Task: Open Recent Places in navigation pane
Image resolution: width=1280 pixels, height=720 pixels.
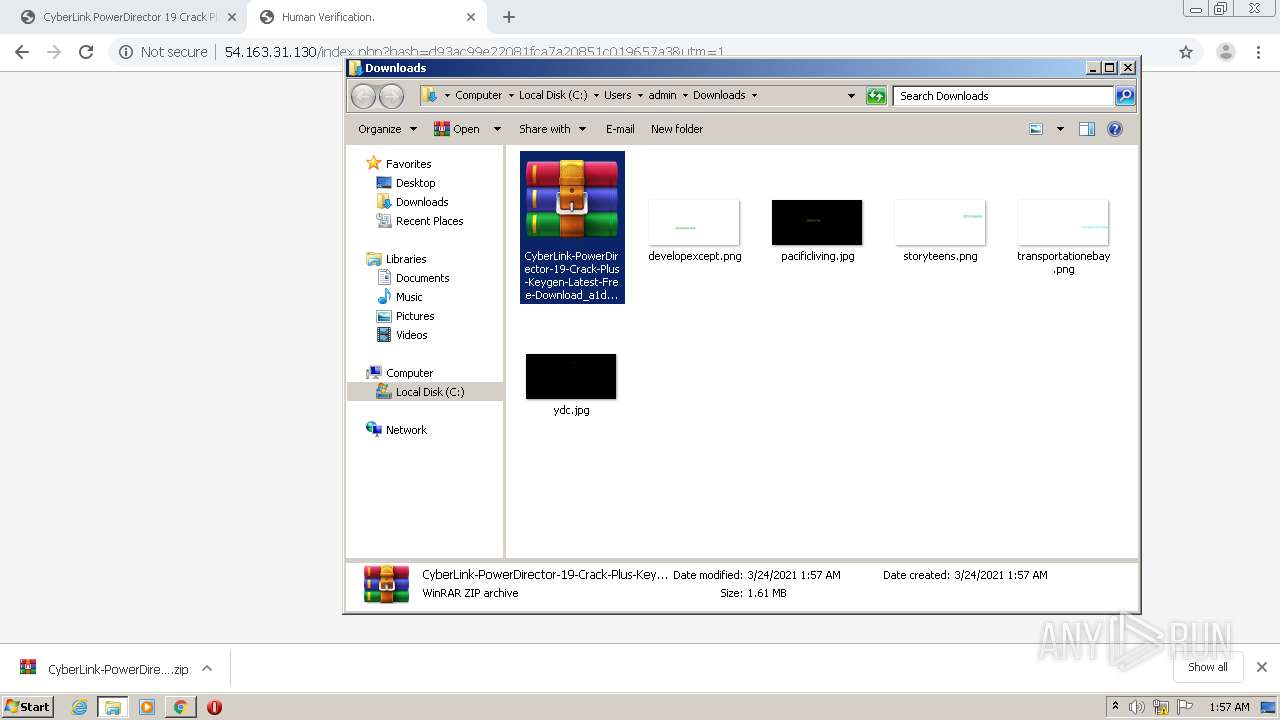Action: click(x=429, y=221)
